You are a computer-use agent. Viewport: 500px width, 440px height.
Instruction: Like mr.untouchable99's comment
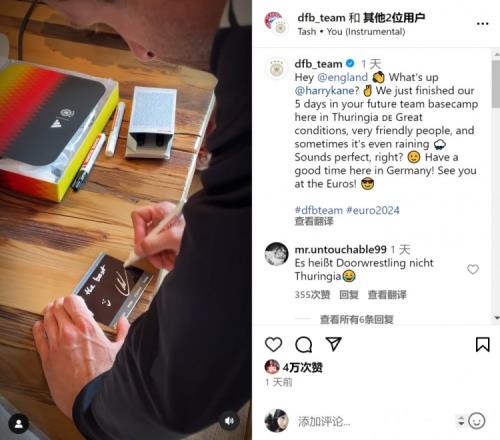coord(473,269)
